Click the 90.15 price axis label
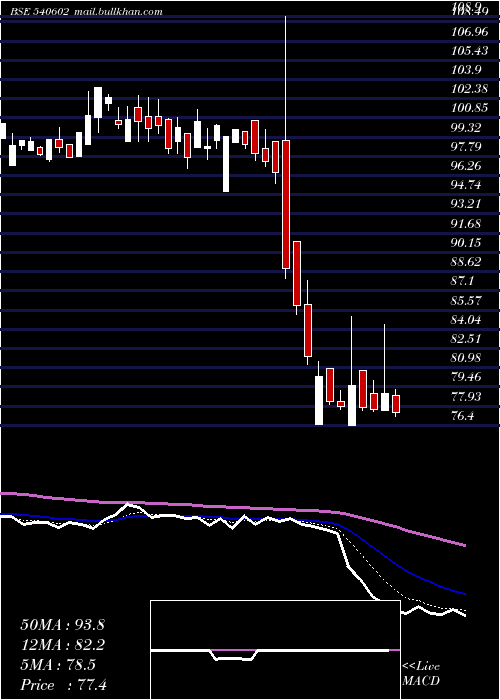The image size is (500, 700). click(466, 243)
